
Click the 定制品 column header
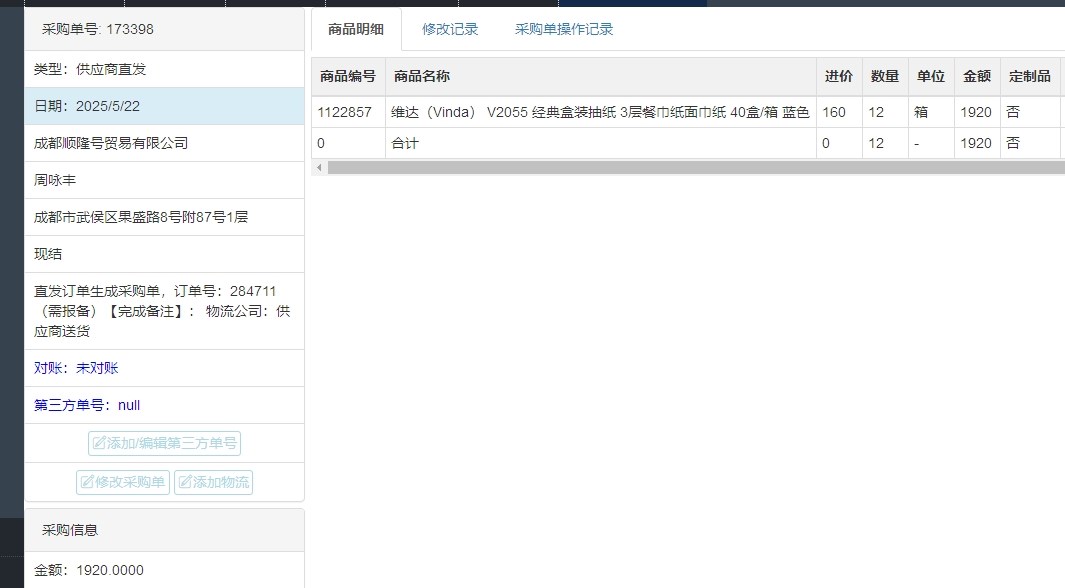(1030, 76)
